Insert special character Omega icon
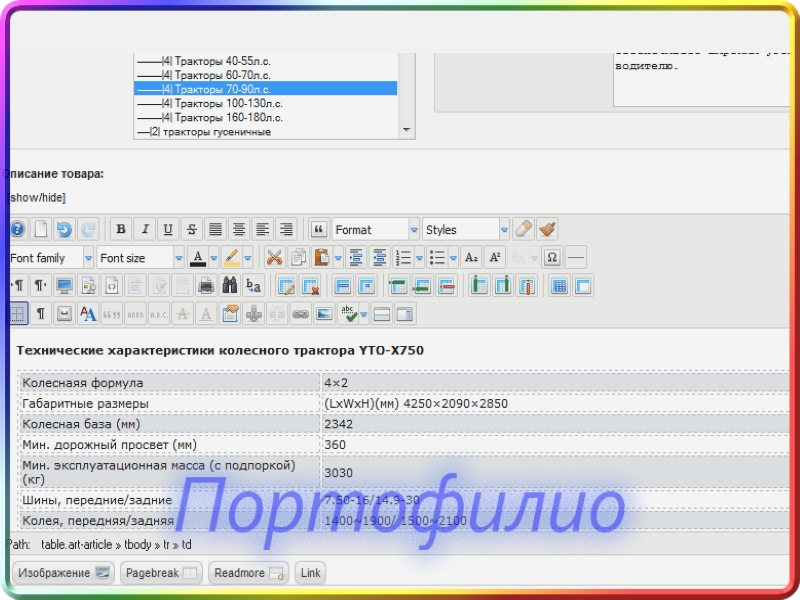Image resolution: width=800 pixels, height=600 pixels. [x=552, y=258]
